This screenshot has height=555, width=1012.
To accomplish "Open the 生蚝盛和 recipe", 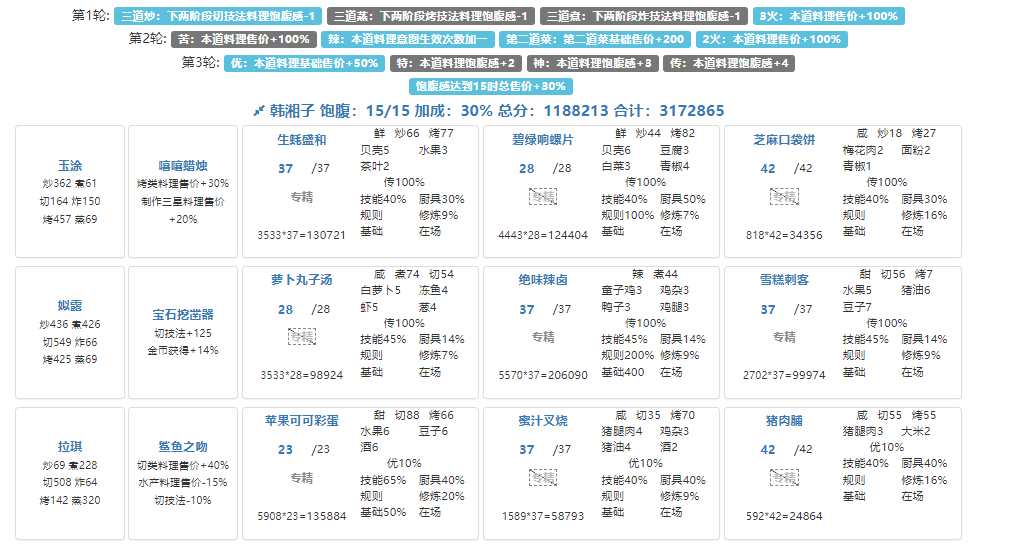I will pyautogui.click(x=302, y=140).
